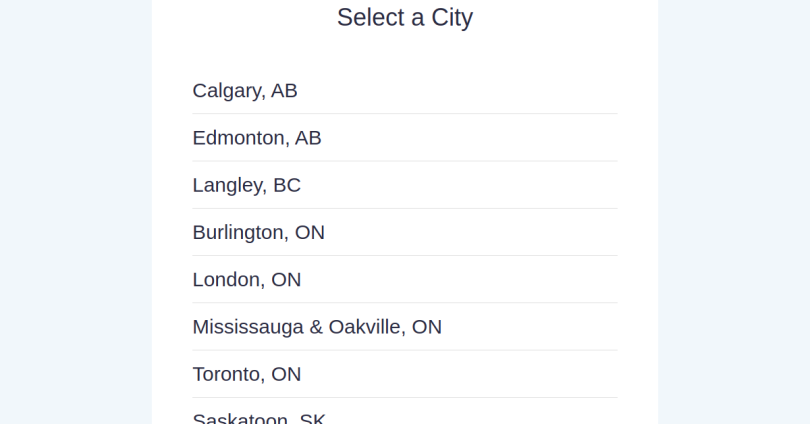The width and height of the screenshot is (810, 424).
Task: Click the 'ON' abbreviation beside Toronto
Action: [x=286, y=374]
